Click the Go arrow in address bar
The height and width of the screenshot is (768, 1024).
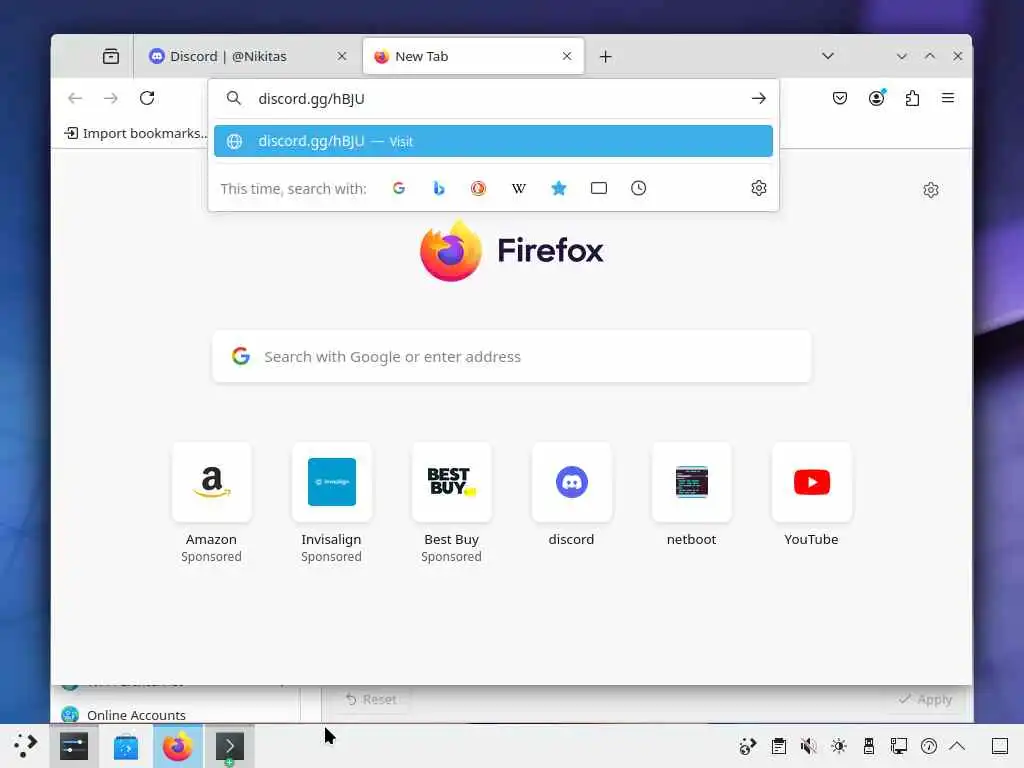(x=758, y=99)
